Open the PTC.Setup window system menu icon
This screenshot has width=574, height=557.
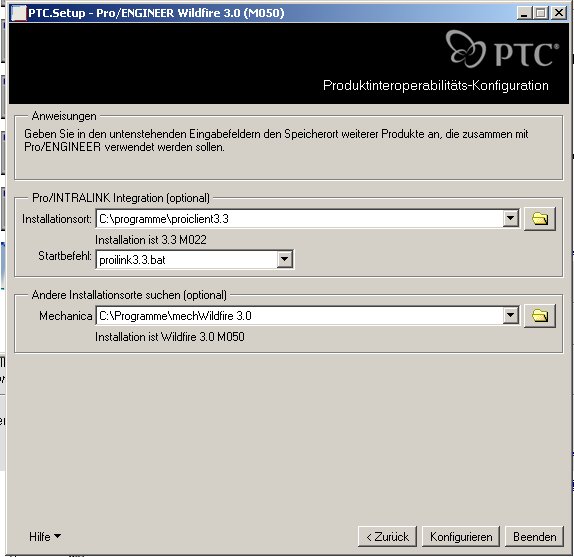point(19,13)
